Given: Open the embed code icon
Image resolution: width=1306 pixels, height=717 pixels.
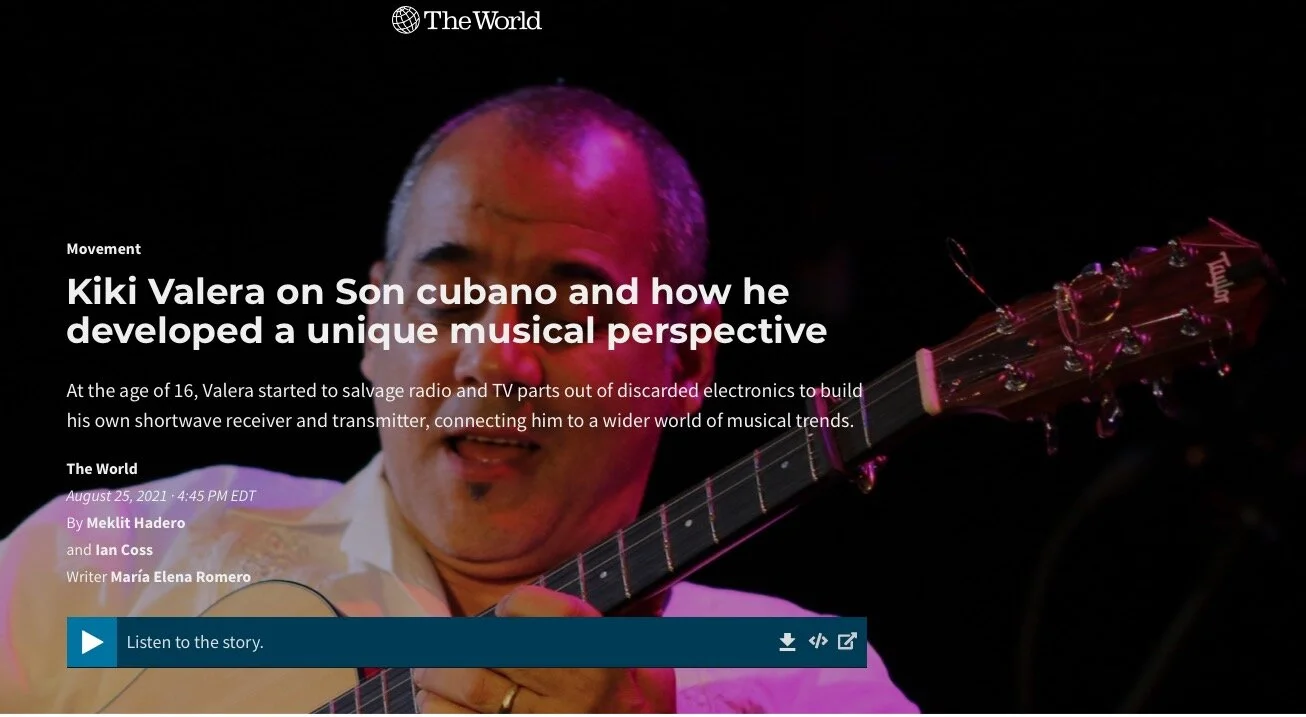Looking at the screenshot, I should 818,641.
